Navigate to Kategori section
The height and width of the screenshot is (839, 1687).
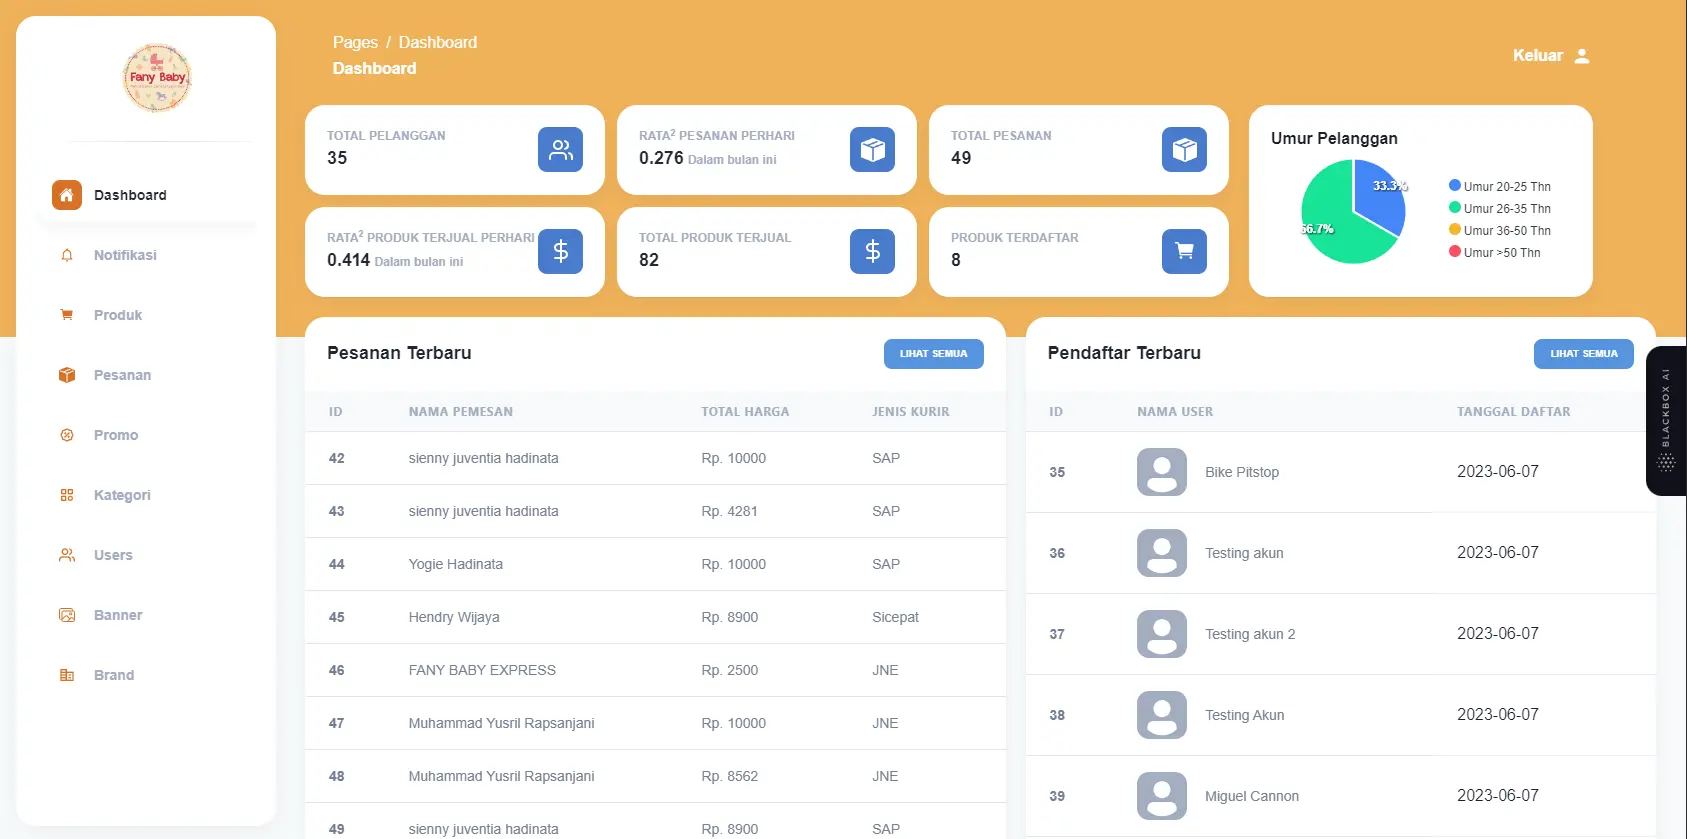pos(122,495)
